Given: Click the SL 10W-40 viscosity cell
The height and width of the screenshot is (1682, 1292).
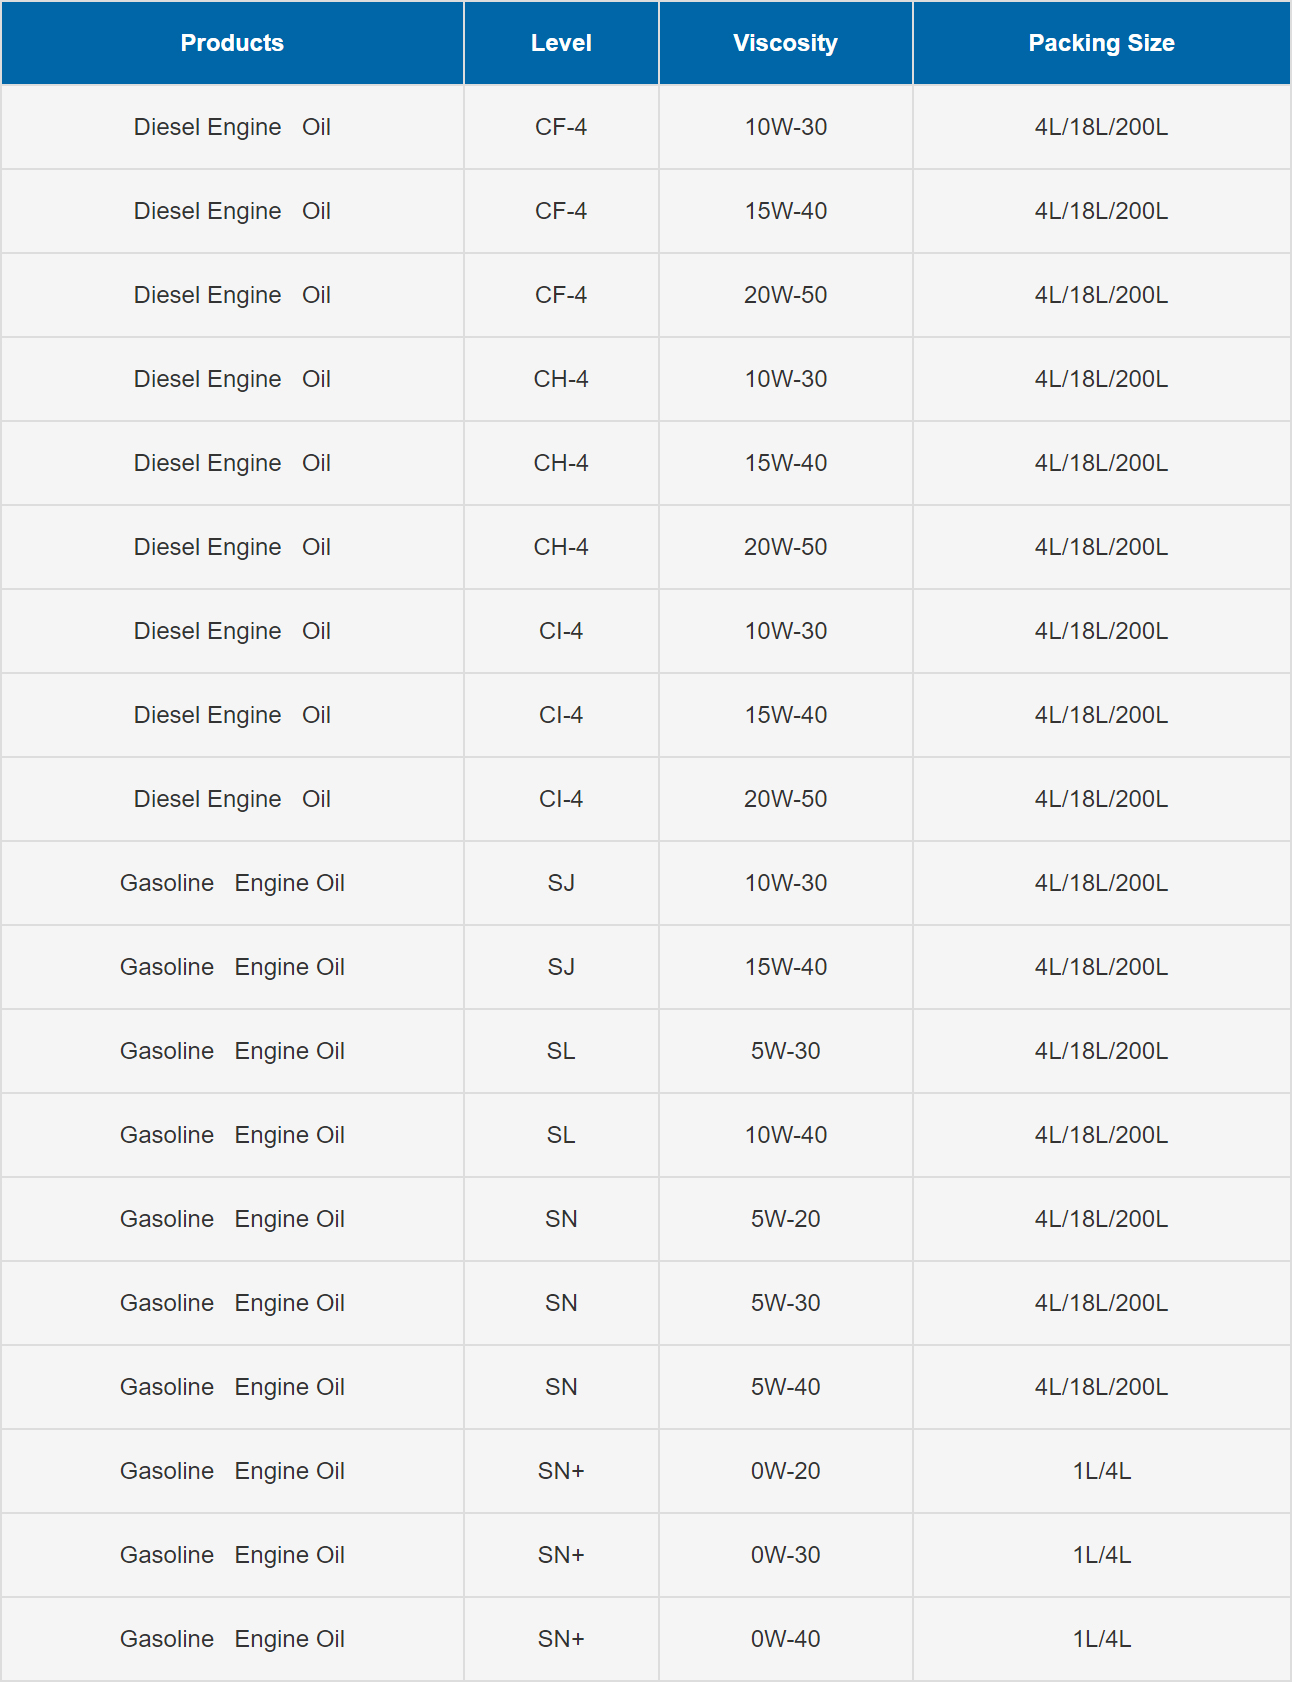Looking at the screenshot, I should 785,1135.
